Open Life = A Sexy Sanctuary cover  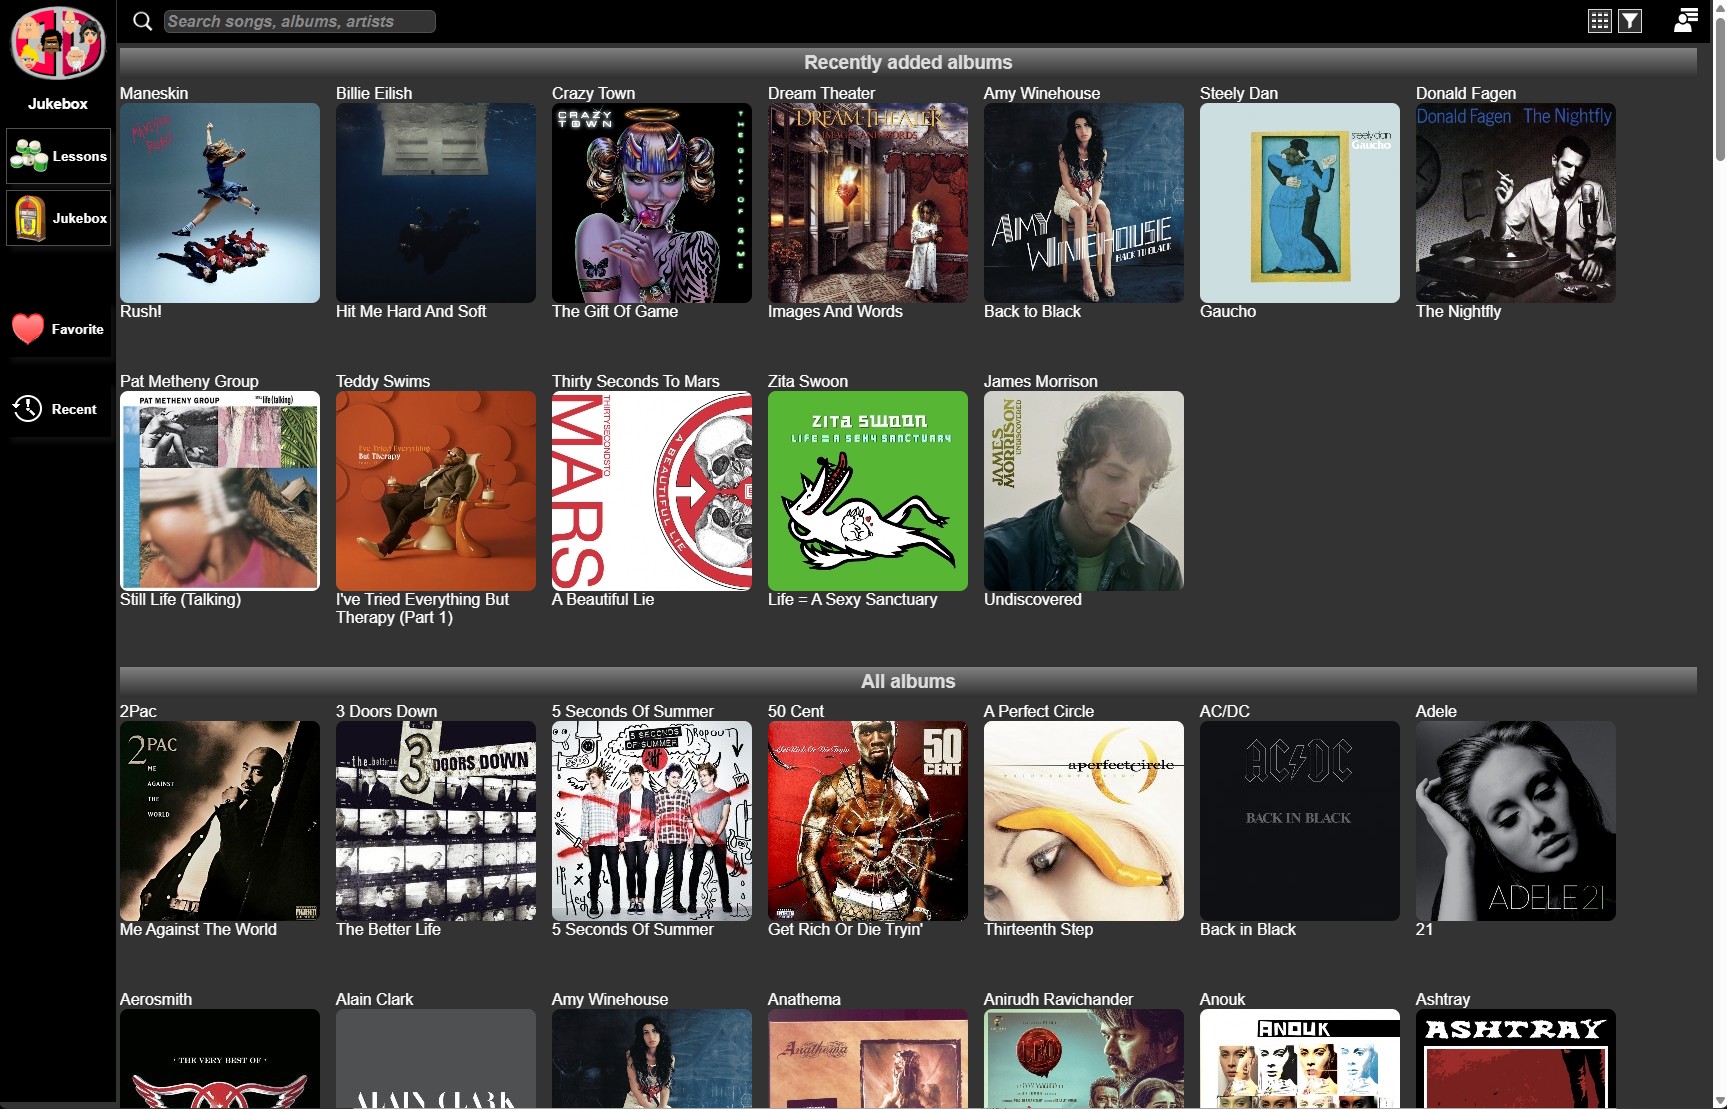click(x=868, y=491)
